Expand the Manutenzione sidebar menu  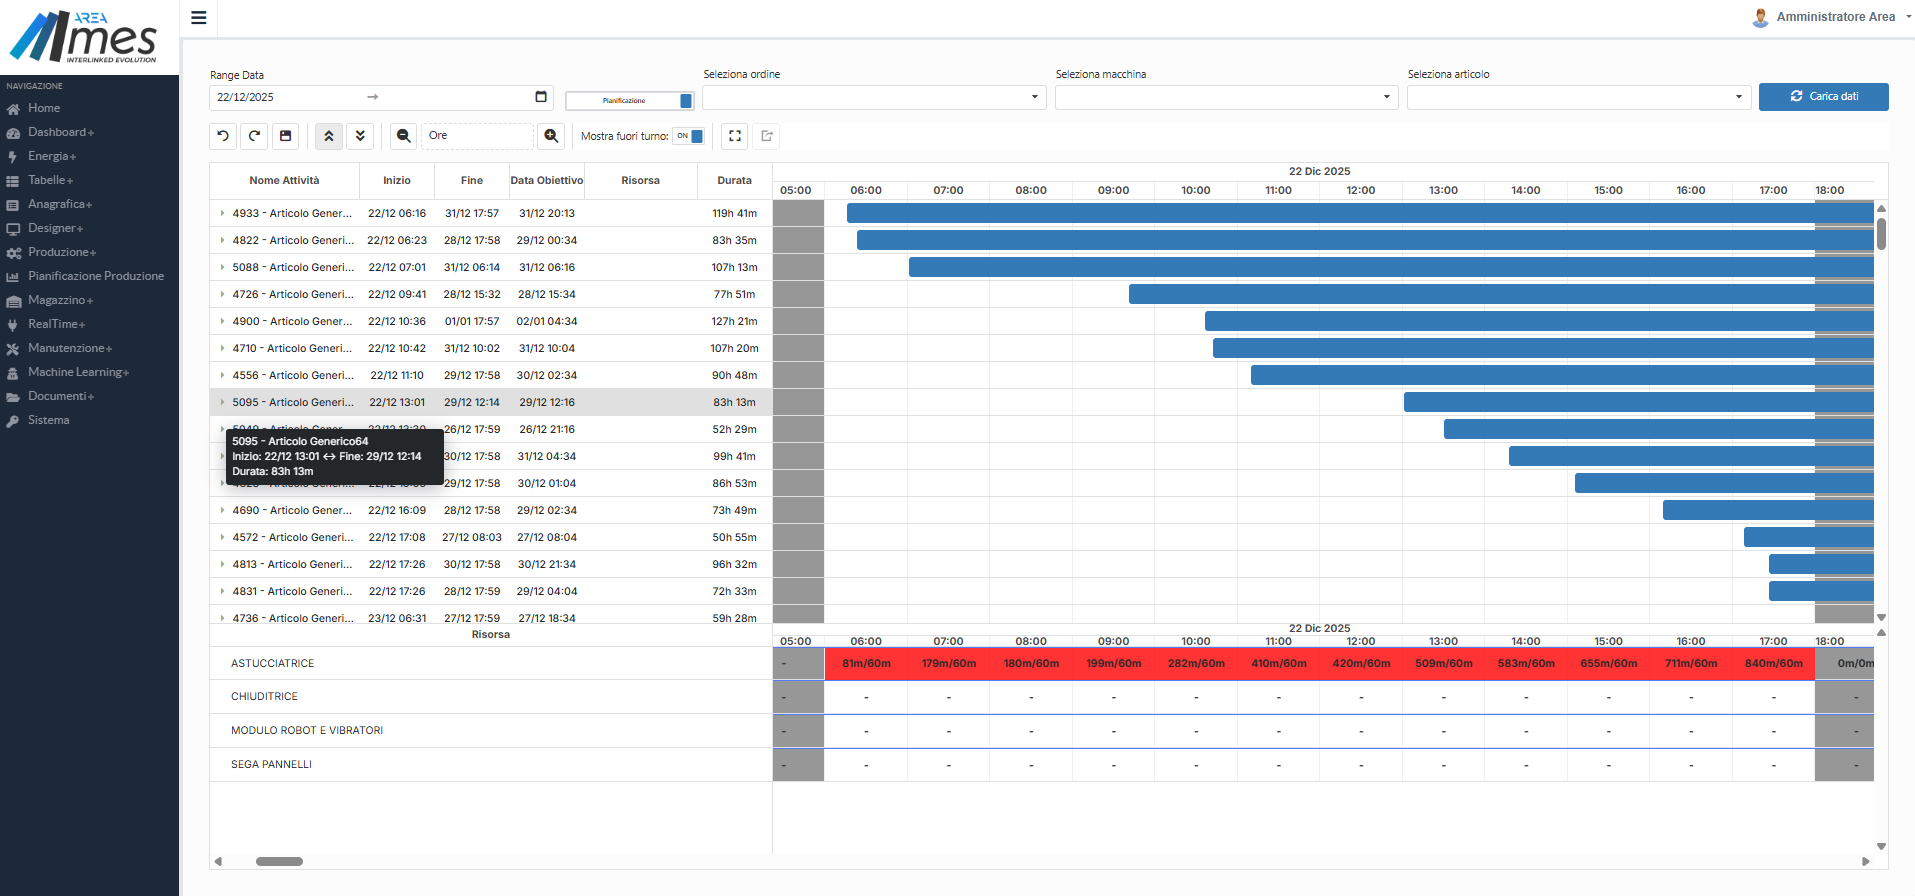click(69, 348)
